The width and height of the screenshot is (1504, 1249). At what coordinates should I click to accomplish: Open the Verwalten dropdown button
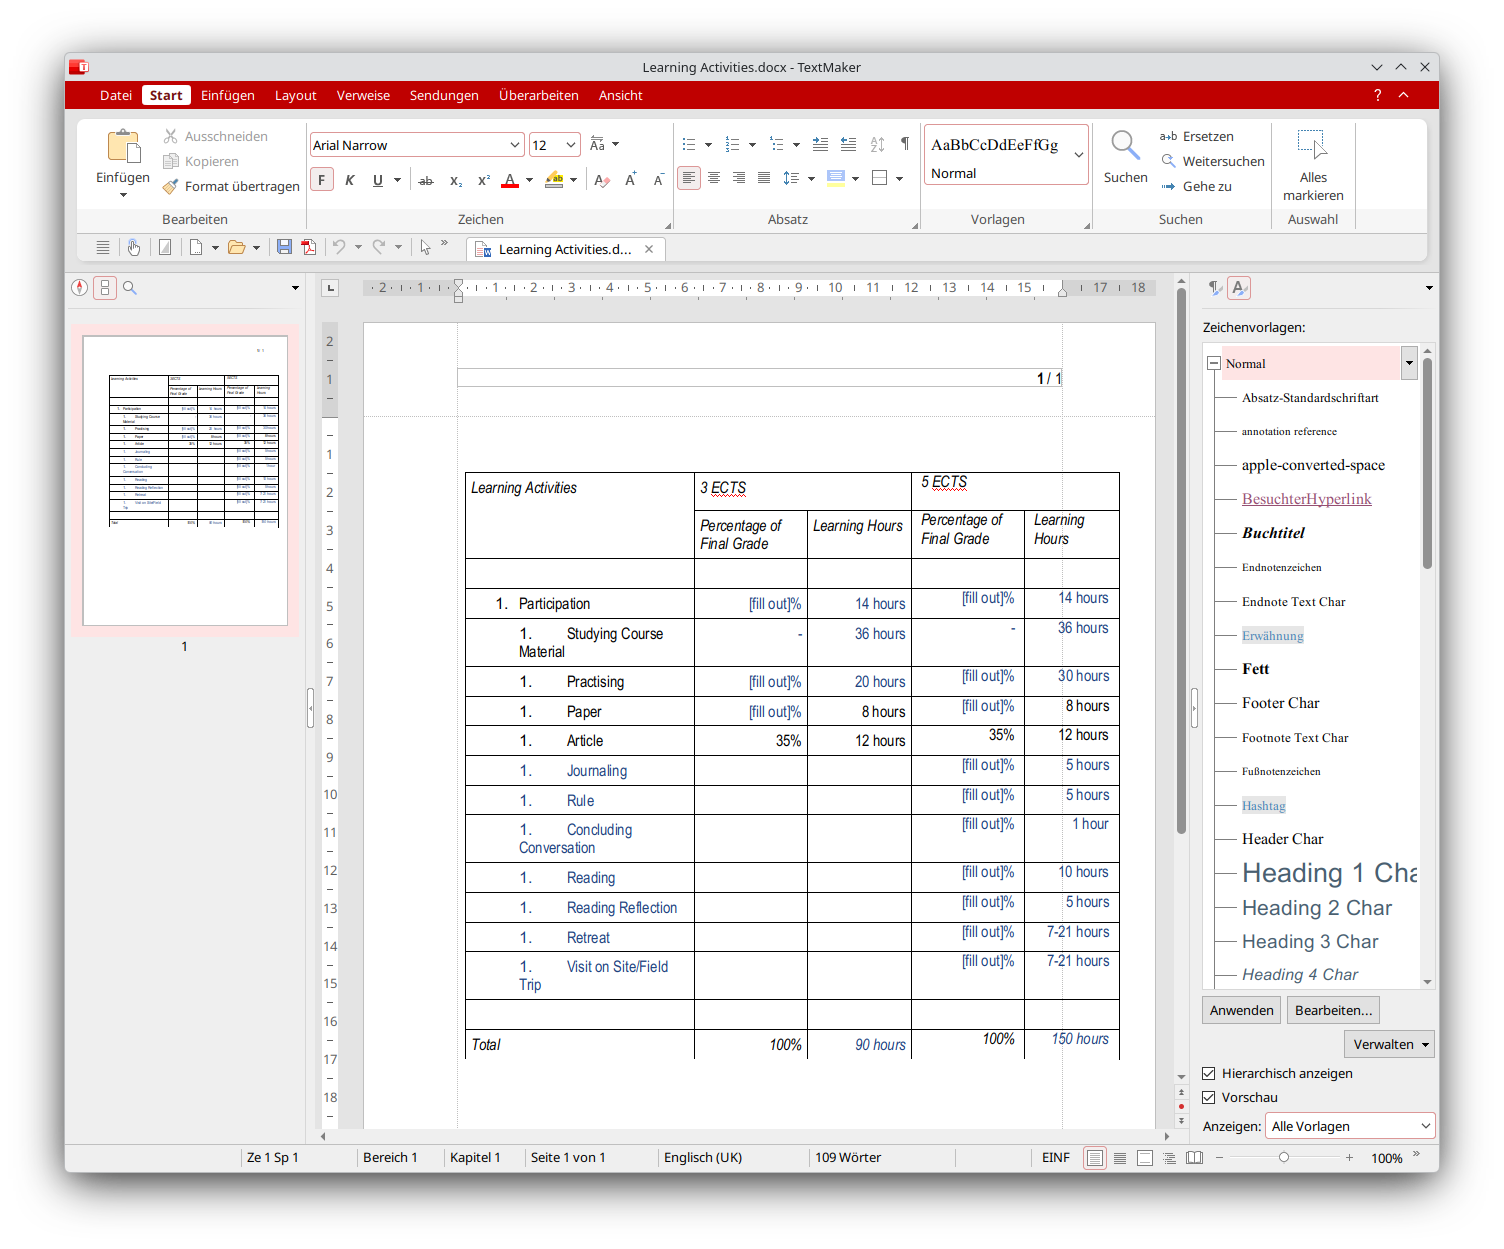pyautogui.click(x=1389, y=1044)
